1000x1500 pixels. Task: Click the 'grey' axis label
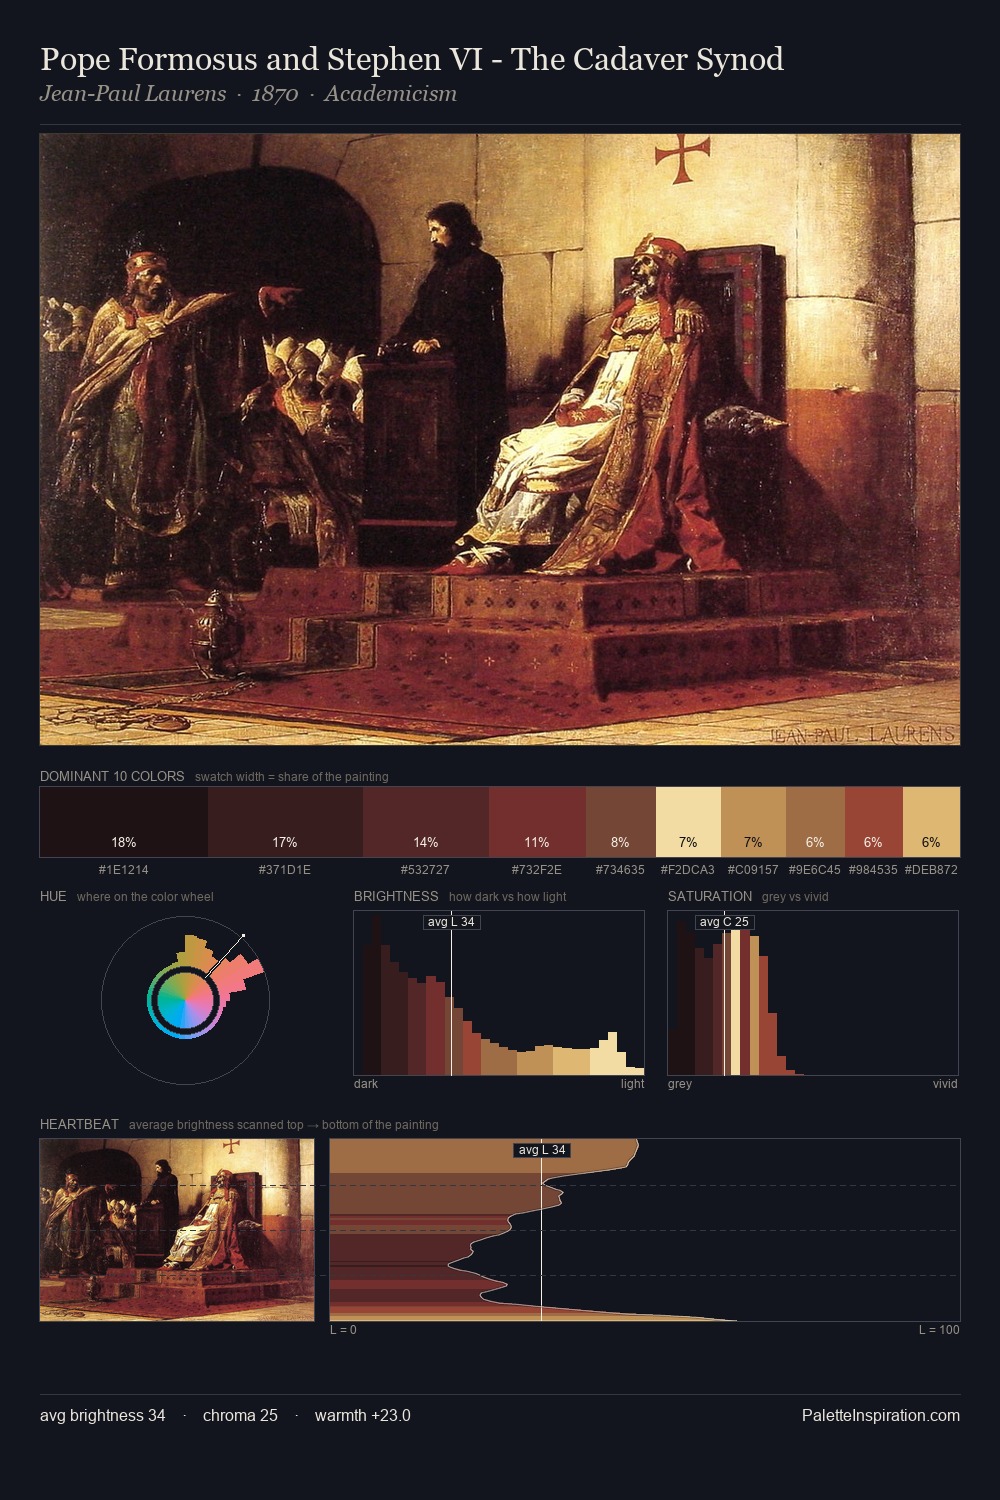pos(680,1084)
